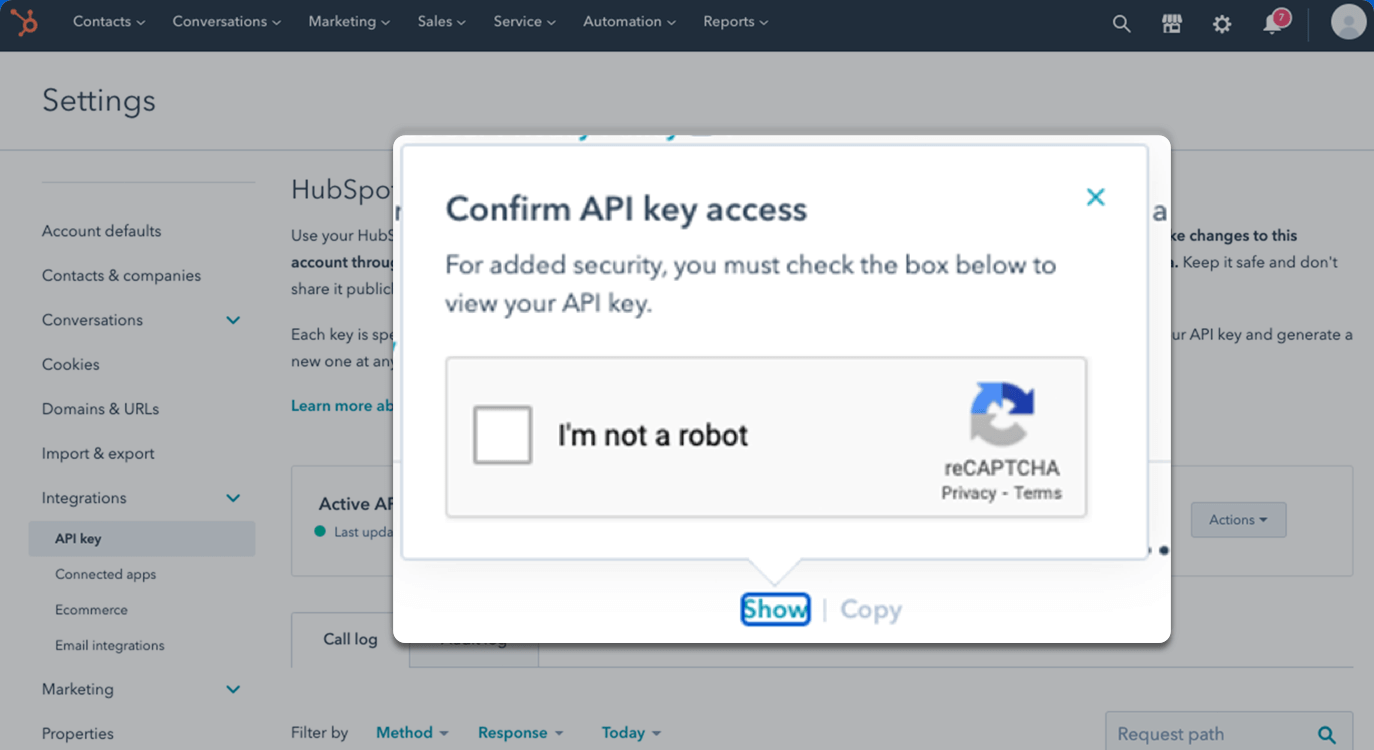Open the Automation menu

pos(629,21)
